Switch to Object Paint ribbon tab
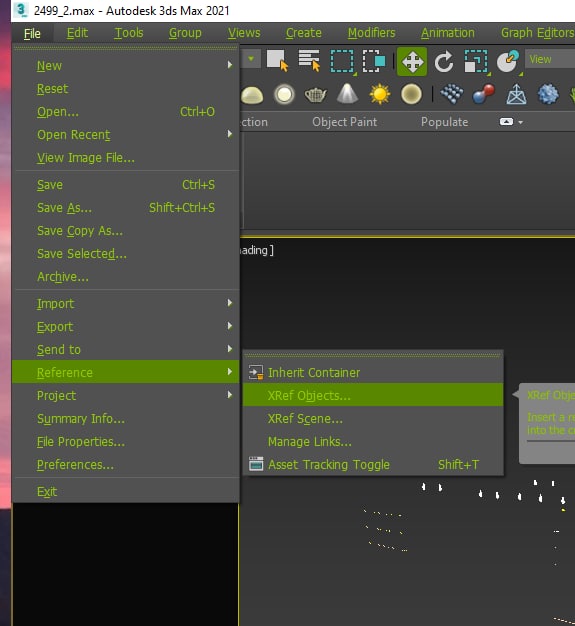This screenshot has height=626, width=575. [x=344, y=122]
